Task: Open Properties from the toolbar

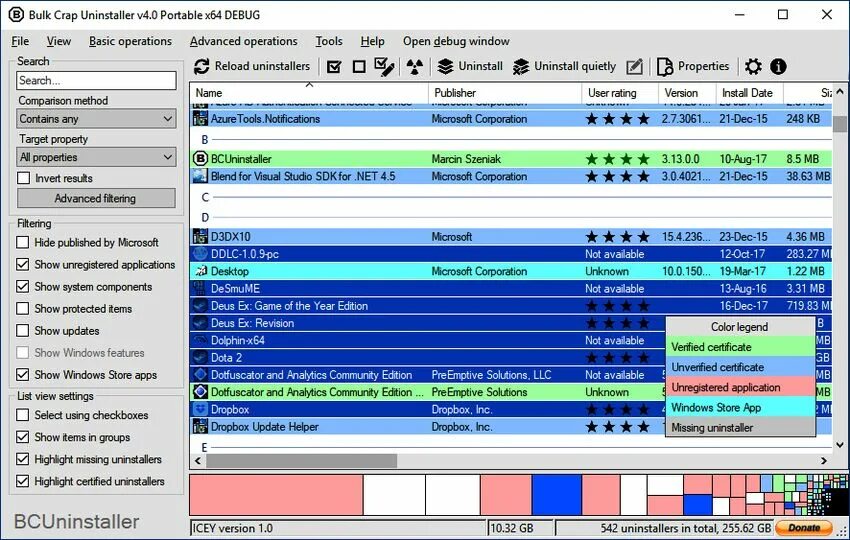Action: pos(693,67)
